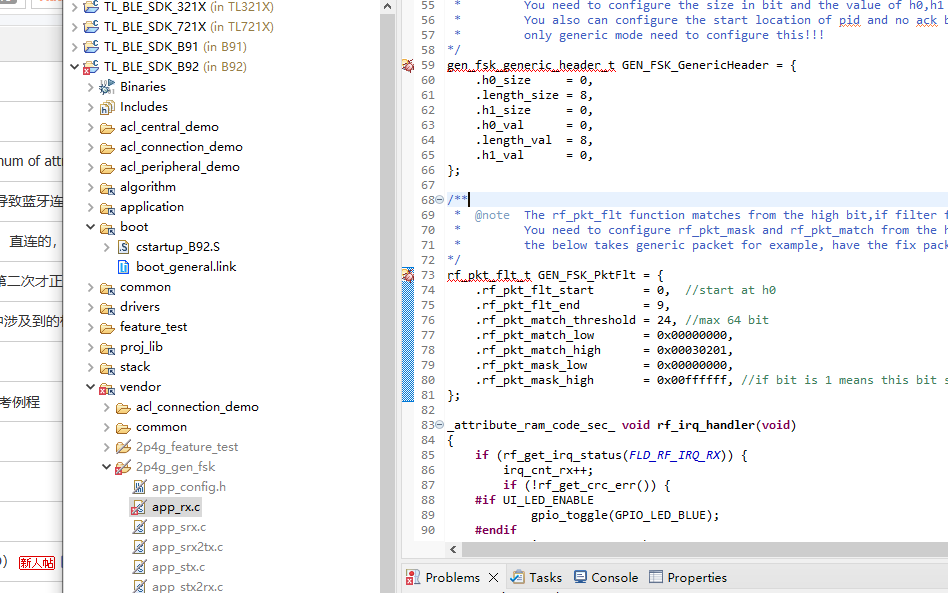Collapse the 2p4g_gen_fsk folder

point(106,467)
